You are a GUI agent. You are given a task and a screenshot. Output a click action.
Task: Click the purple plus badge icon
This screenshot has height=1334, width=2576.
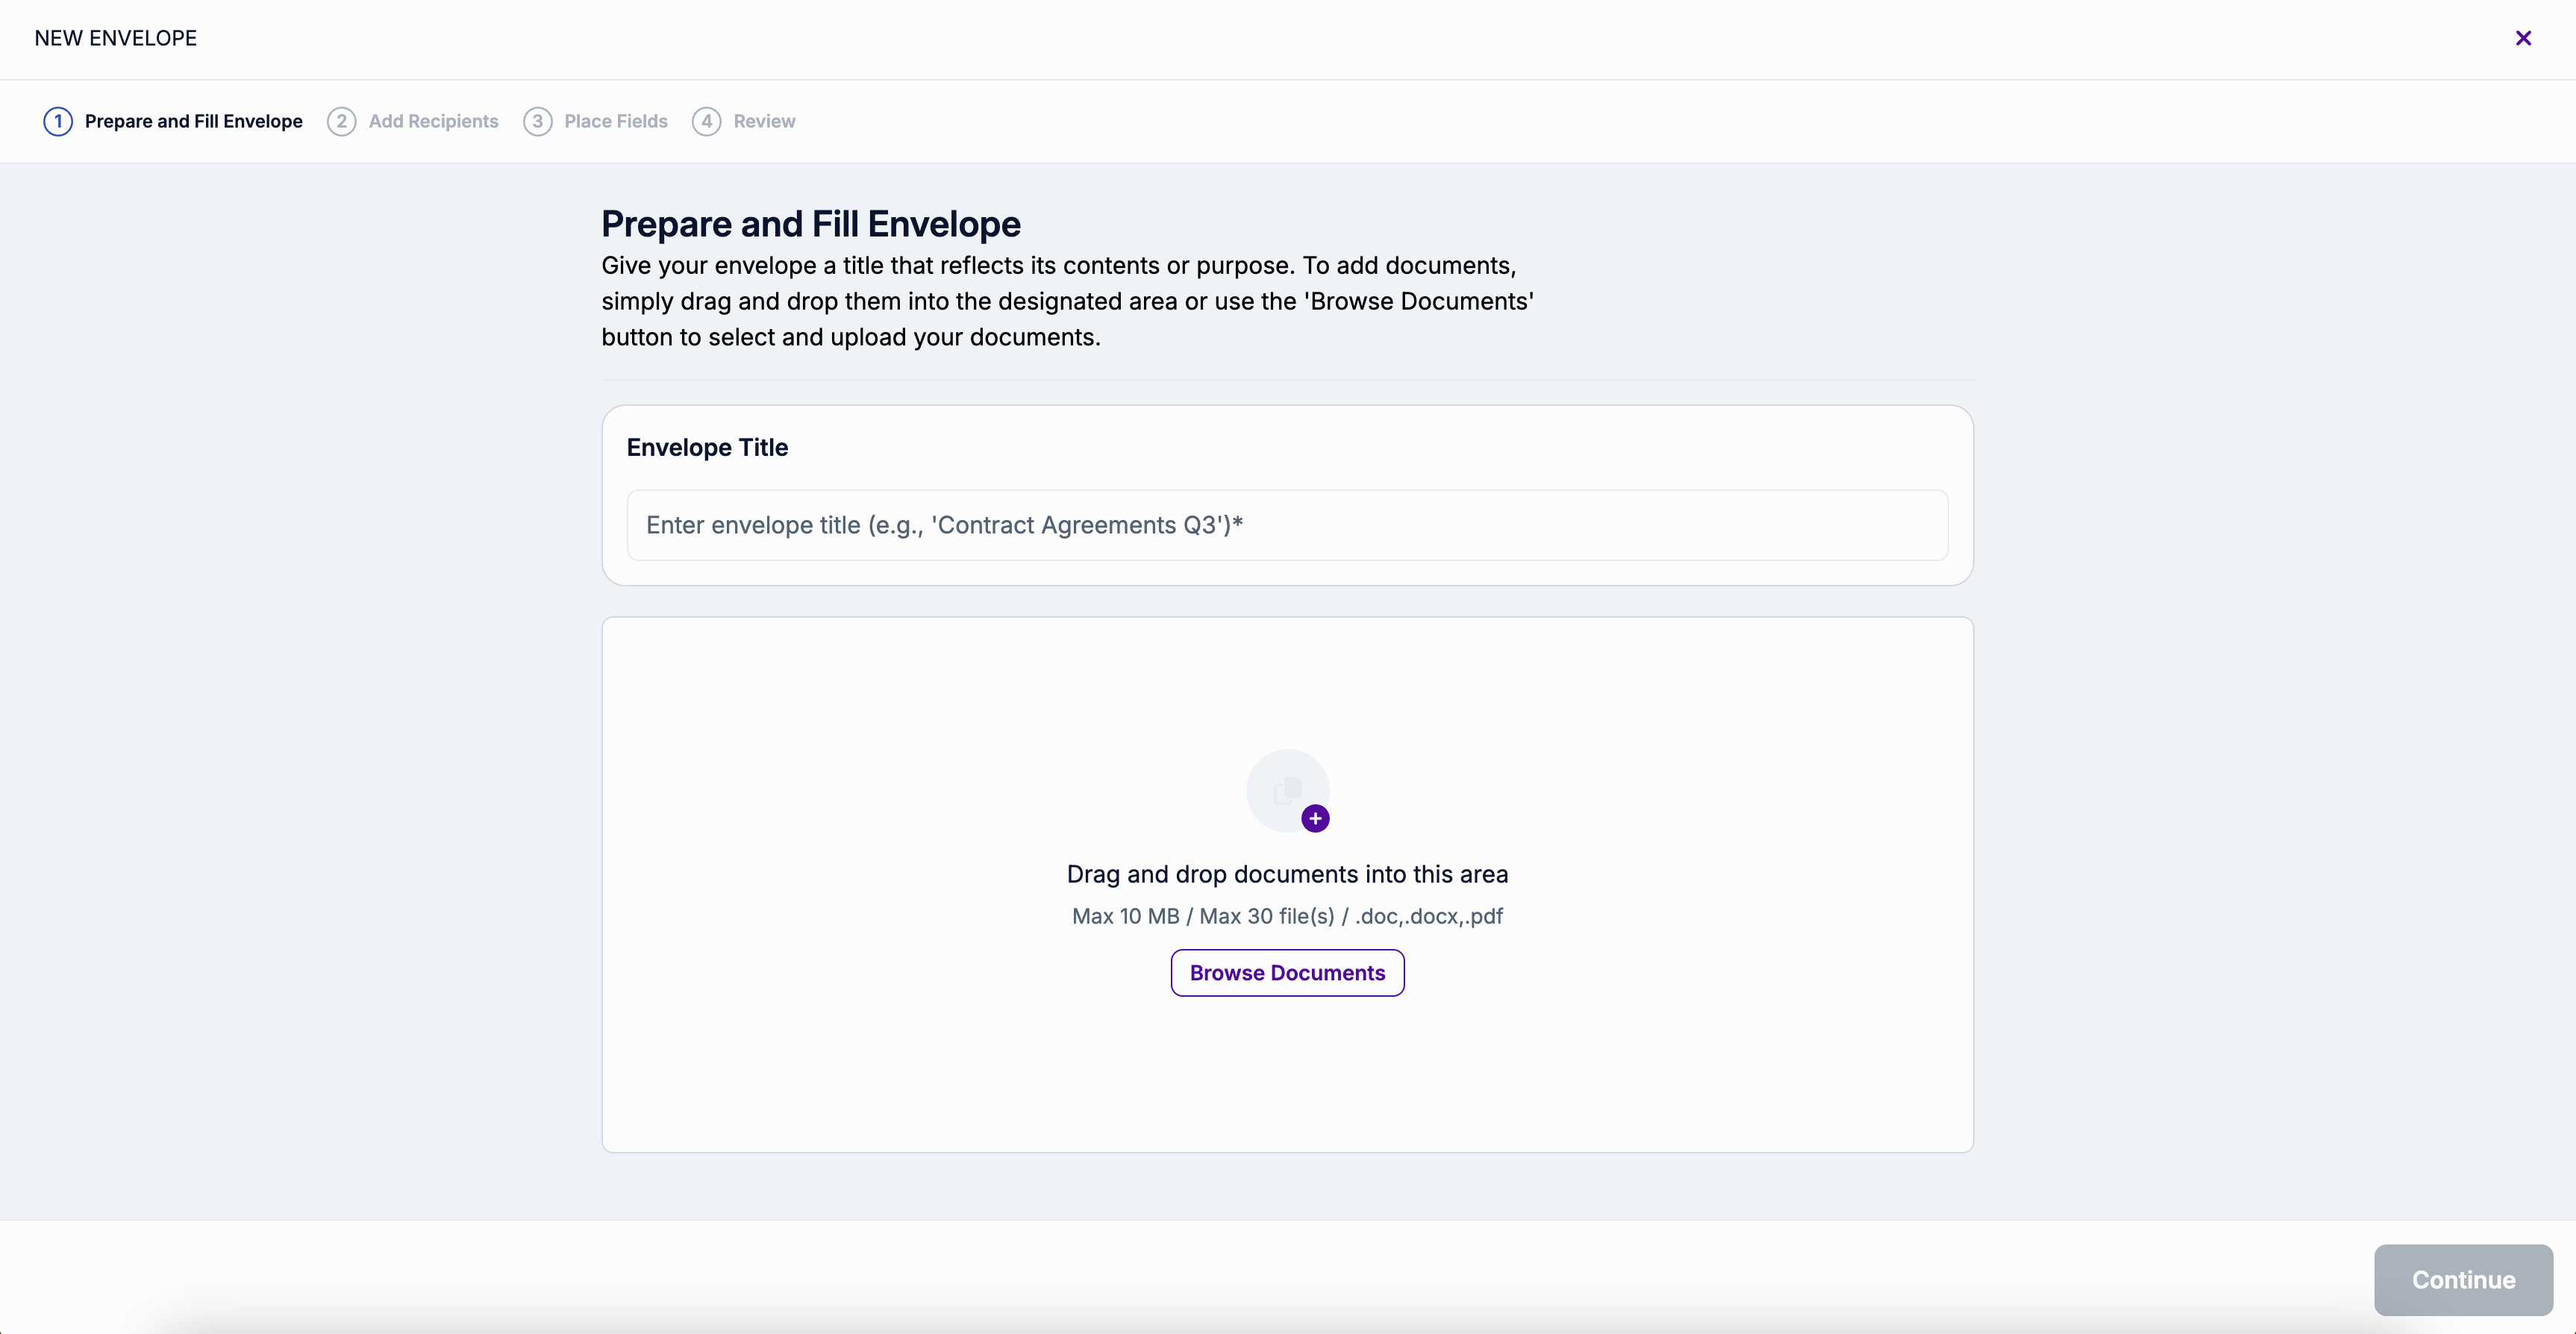click(1315, 818)
